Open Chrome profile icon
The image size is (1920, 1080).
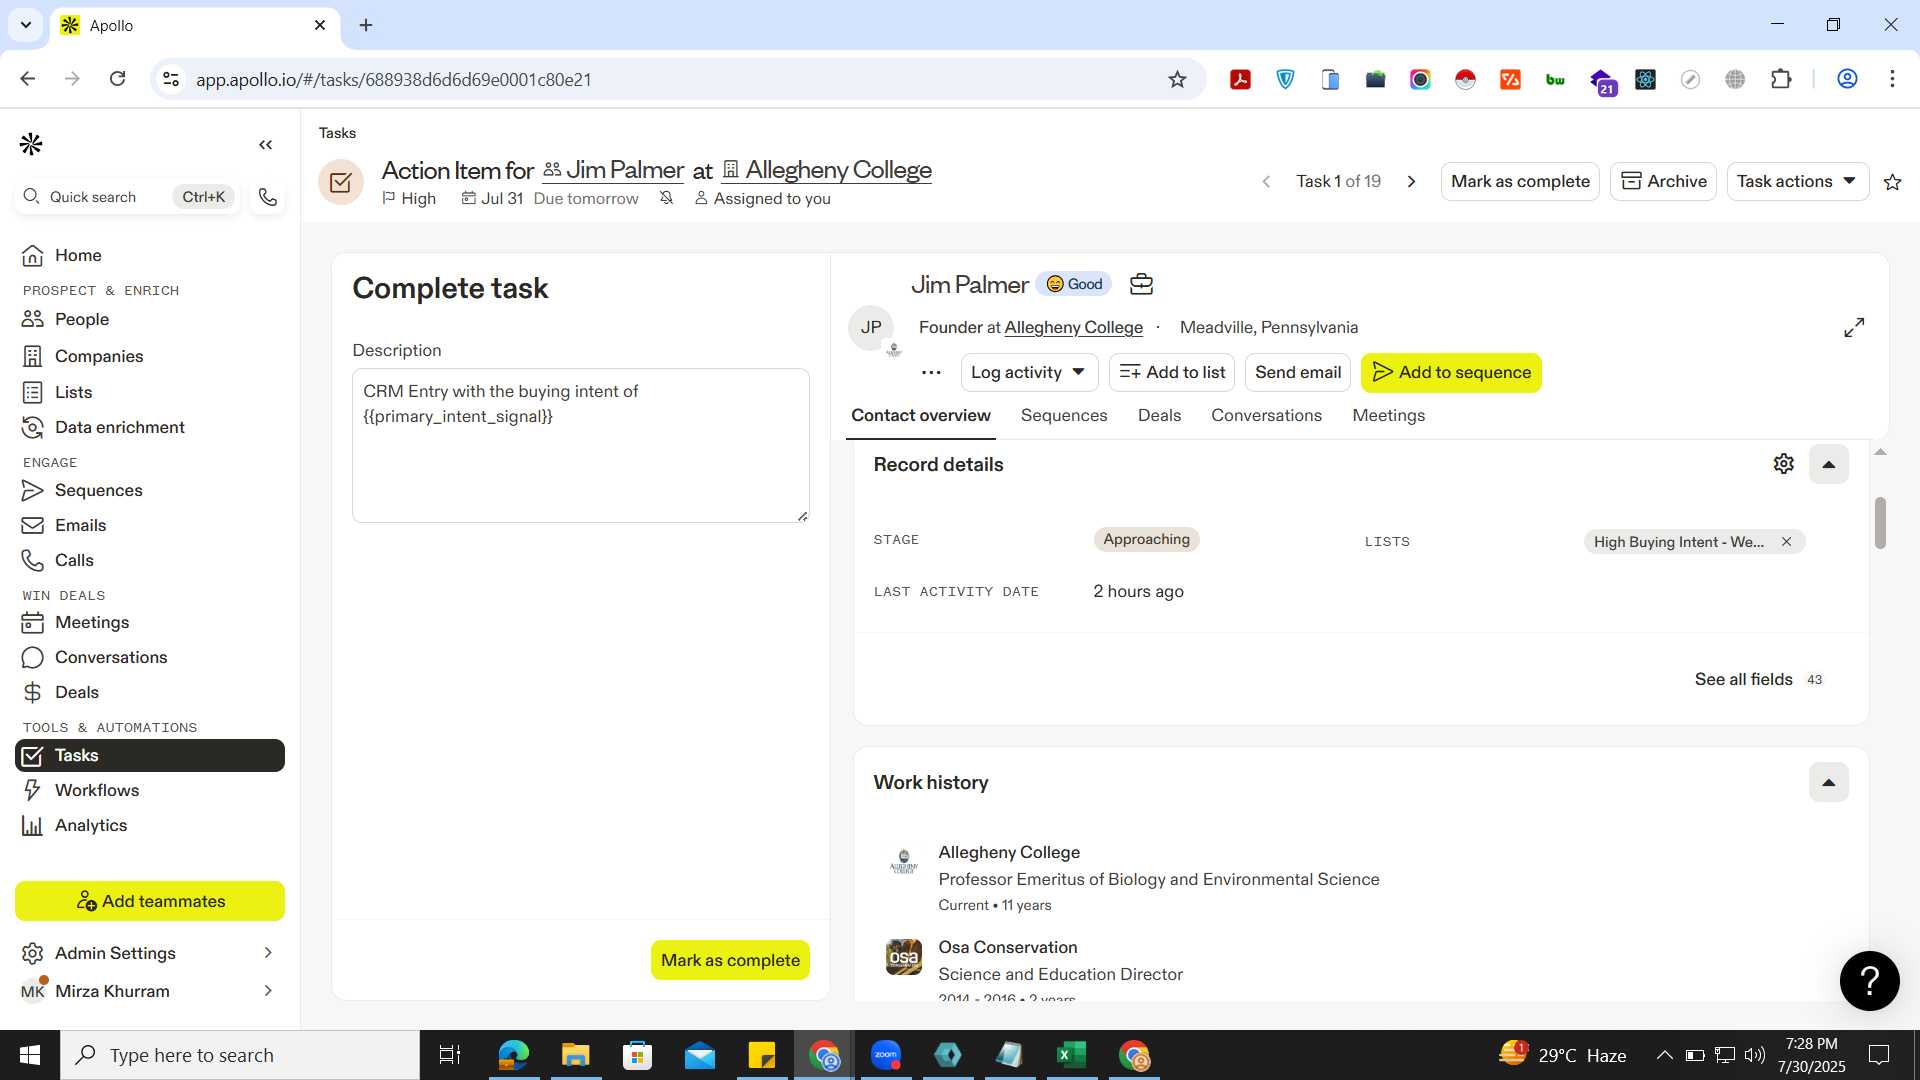[1847, 79]
